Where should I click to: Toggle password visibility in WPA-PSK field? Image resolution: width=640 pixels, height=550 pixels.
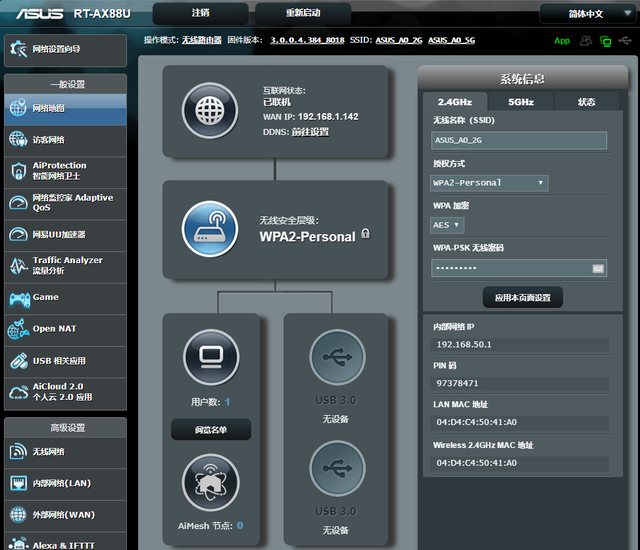point(598,268)
